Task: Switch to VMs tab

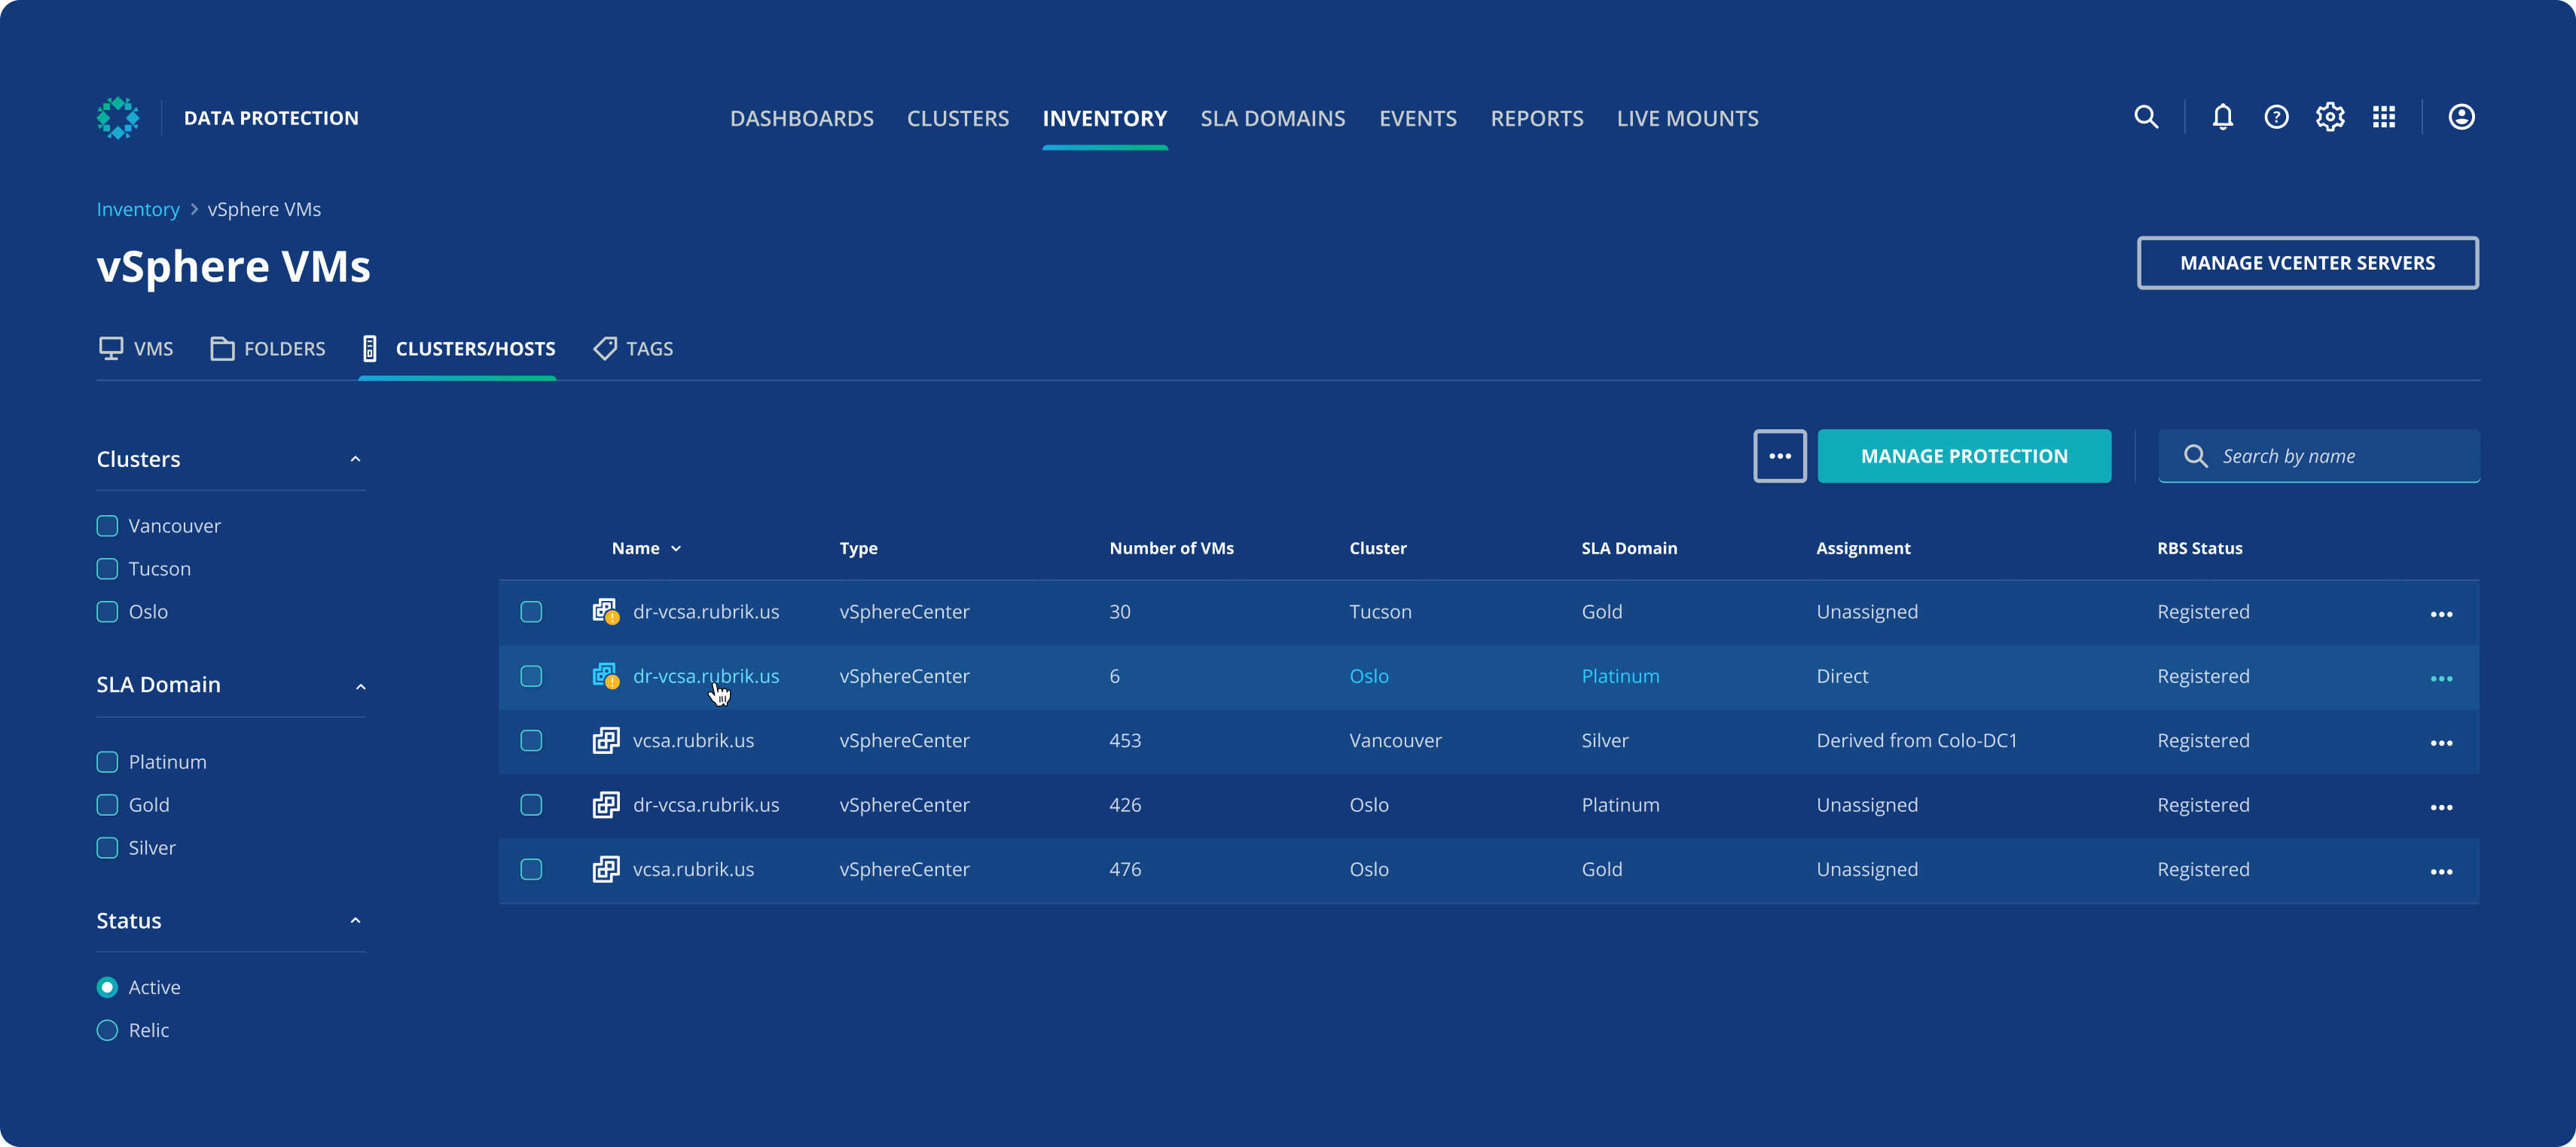Action: pyautogui.click(x=136, y=348)
